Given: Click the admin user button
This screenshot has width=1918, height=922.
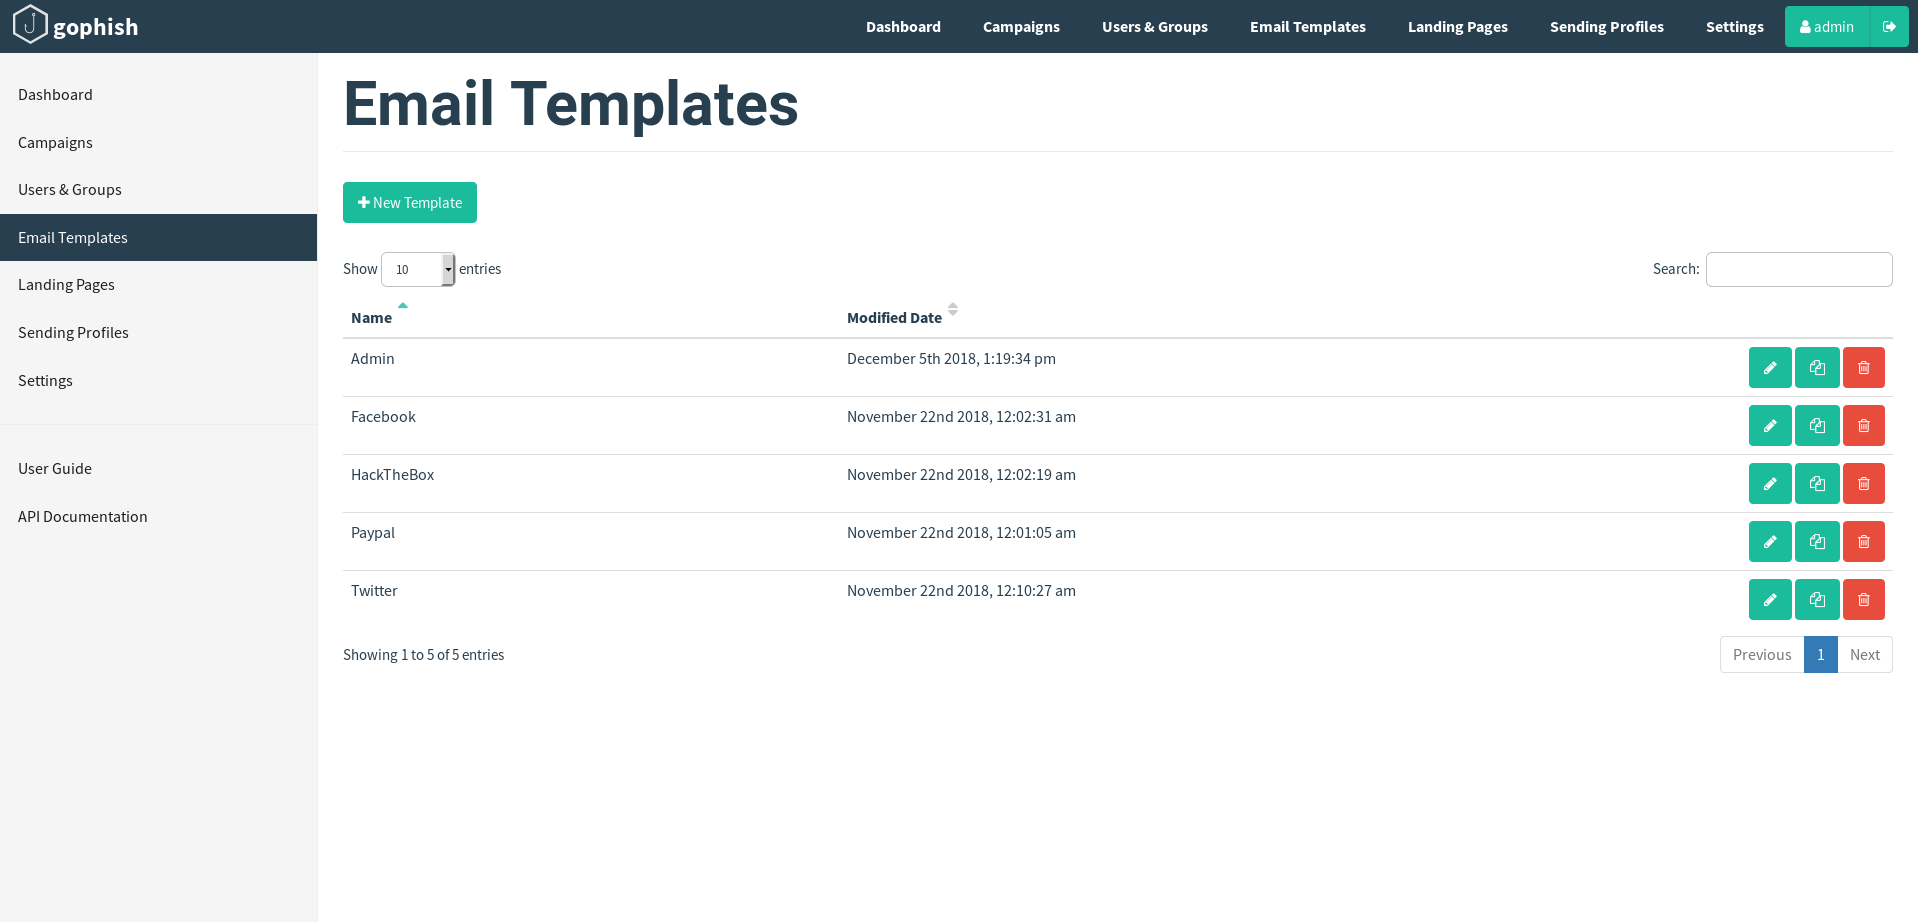Looking at the screenshot, I should [1826, 27].
